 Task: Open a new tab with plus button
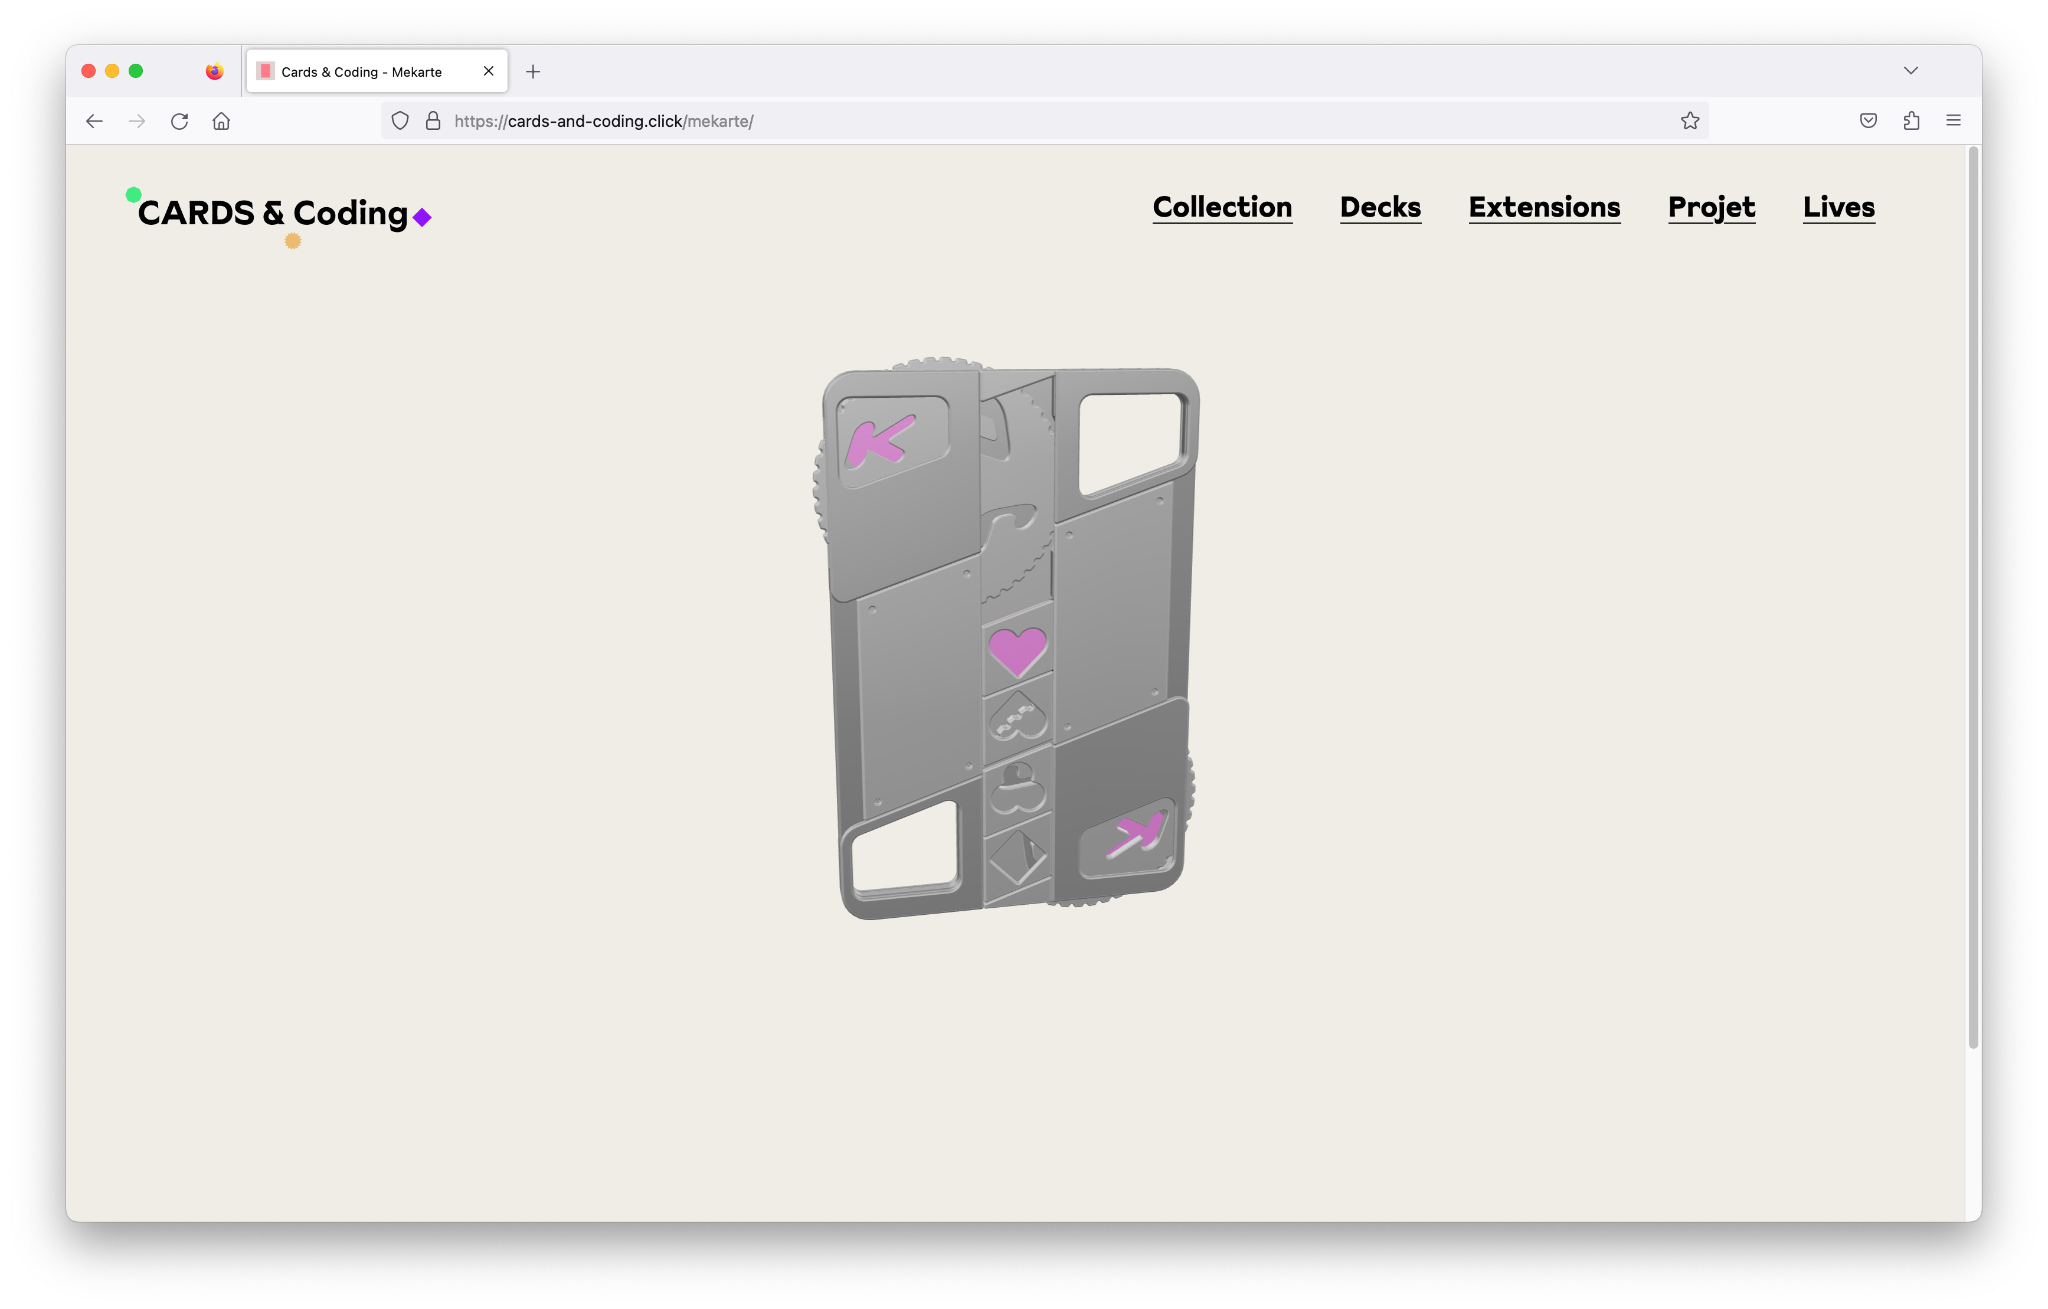(x=533, y=72)
